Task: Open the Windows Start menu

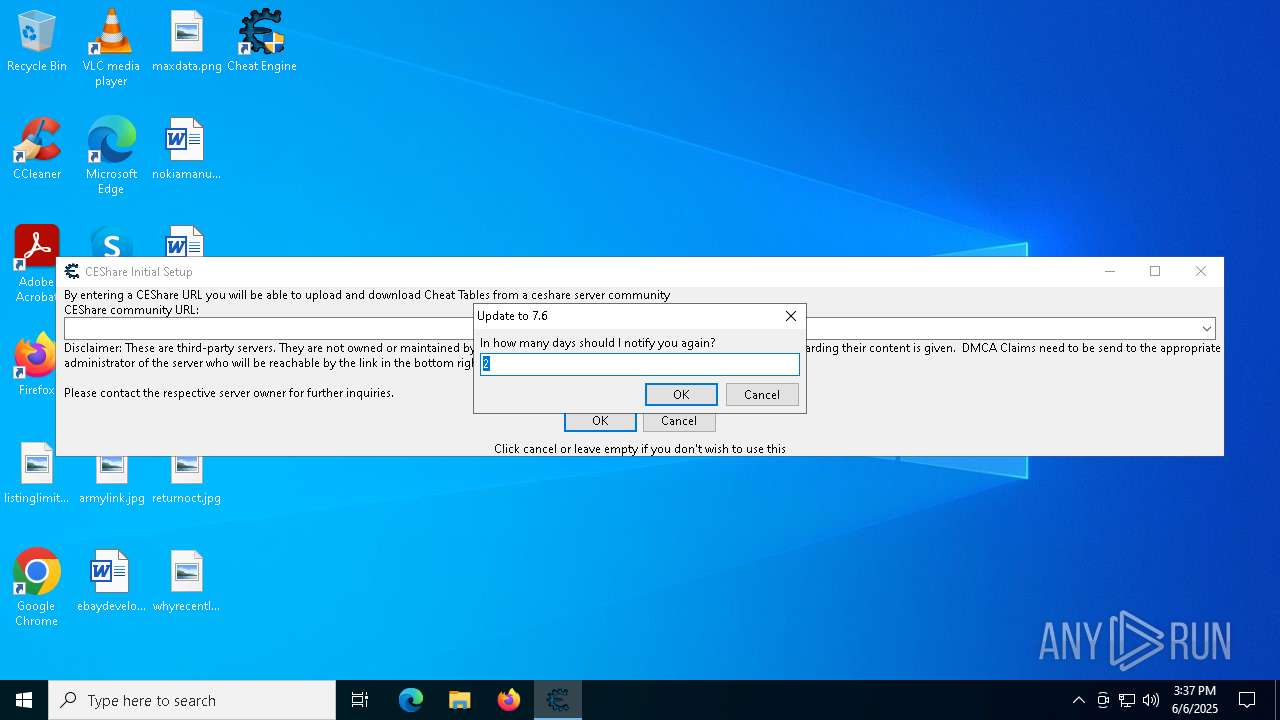Action: (24, 700)
